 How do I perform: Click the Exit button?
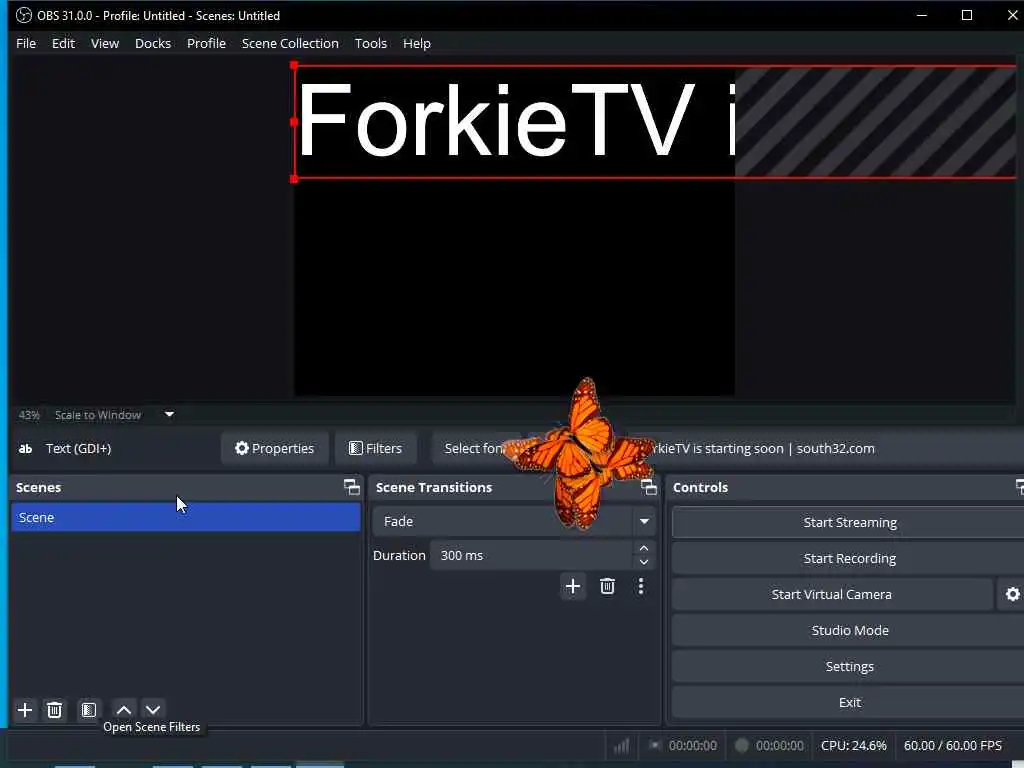coord(849,702)
